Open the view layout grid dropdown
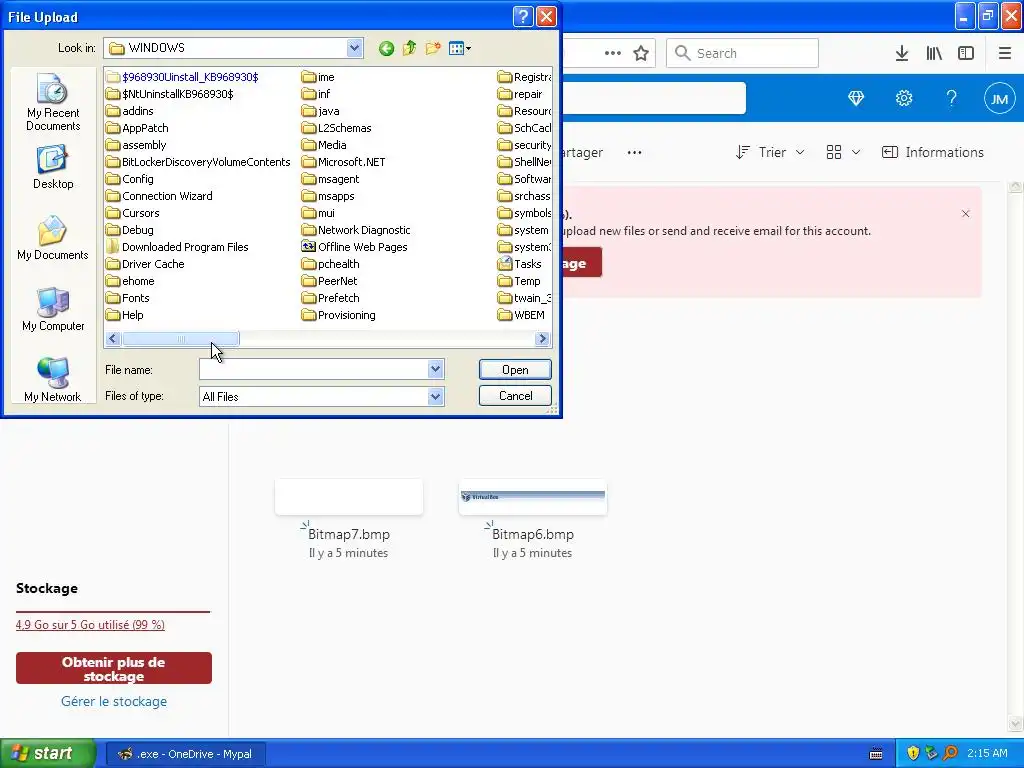 [842, 153]
